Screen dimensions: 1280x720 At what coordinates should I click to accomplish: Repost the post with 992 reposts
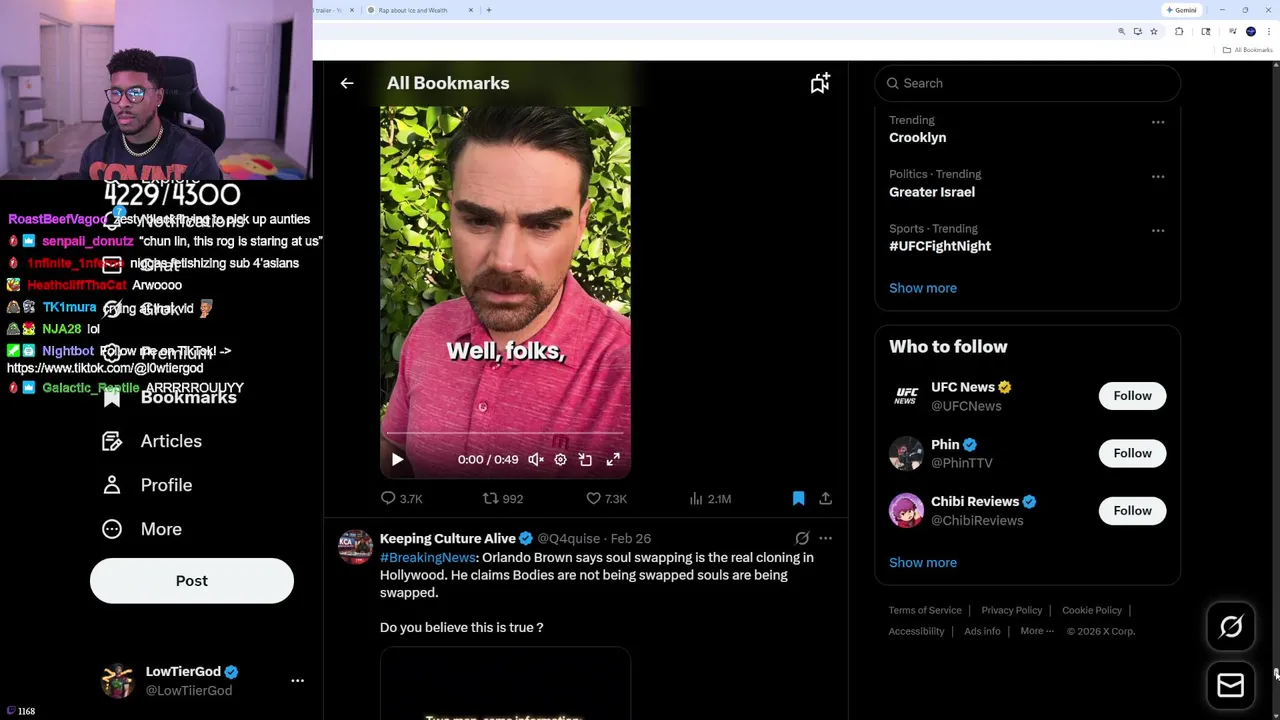coord(503,498)
